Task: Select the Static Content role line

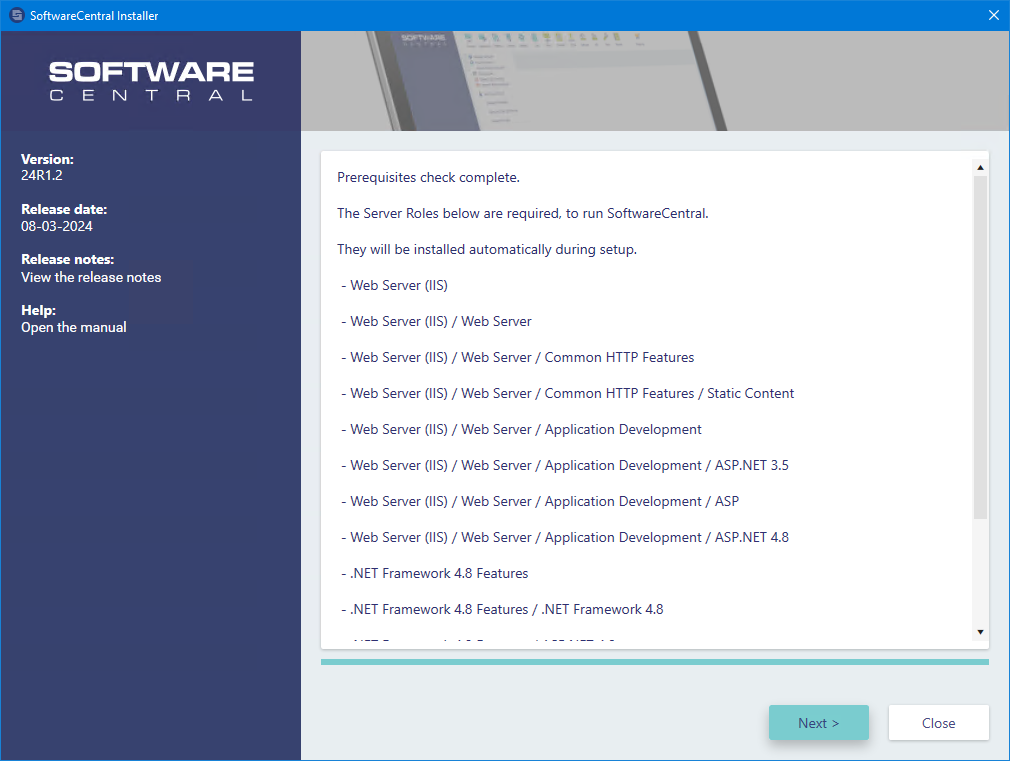Action: pos(571,394)
